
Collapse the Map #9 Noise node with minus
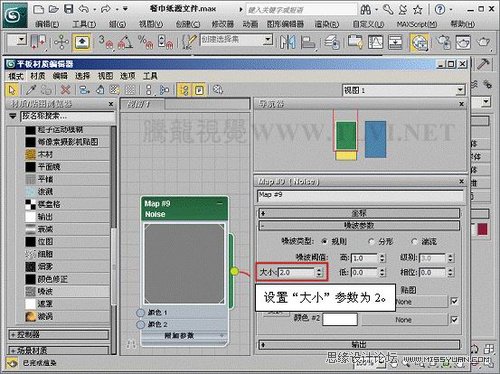[220, 203]
